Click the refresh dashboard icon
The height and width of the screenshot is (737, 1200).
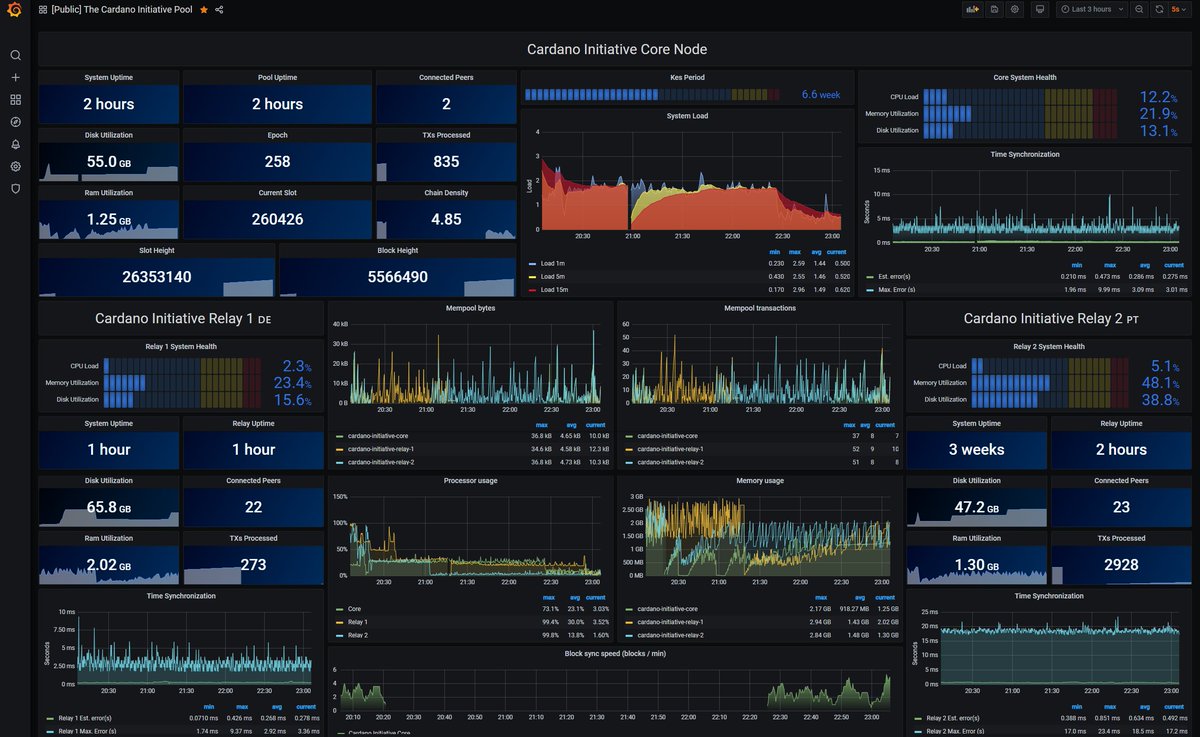tap(1159, 9)
